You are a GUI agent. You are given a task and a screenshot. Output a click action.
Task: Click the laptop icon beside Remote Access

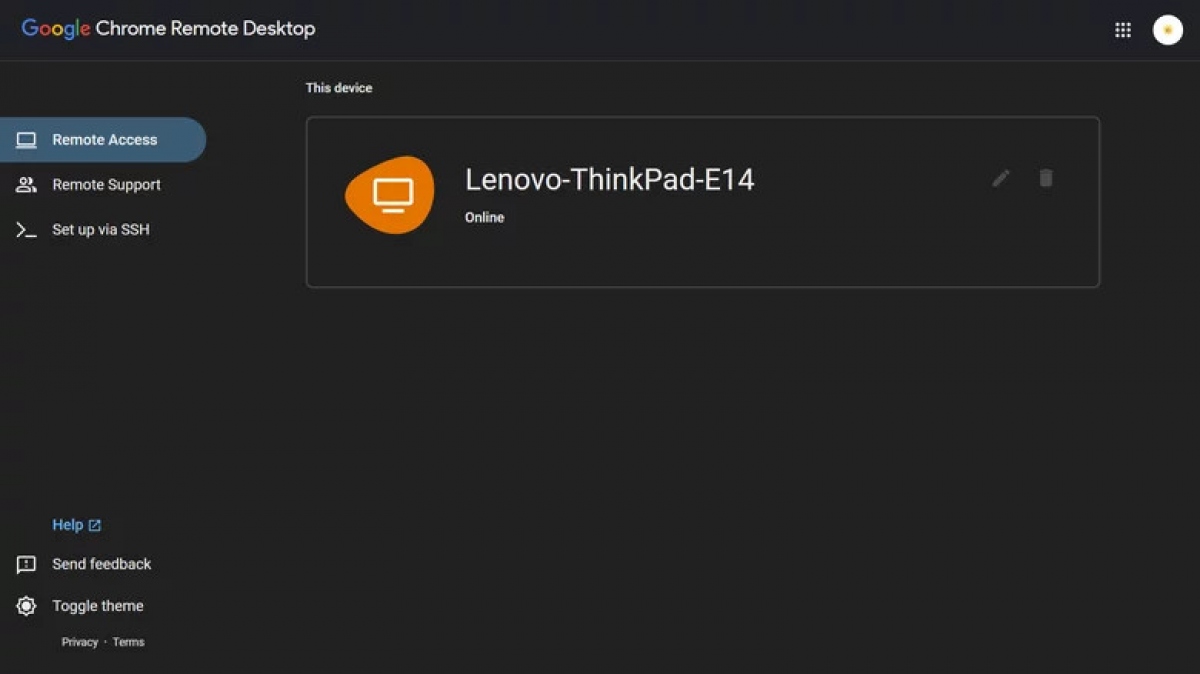tap(26, 140)
